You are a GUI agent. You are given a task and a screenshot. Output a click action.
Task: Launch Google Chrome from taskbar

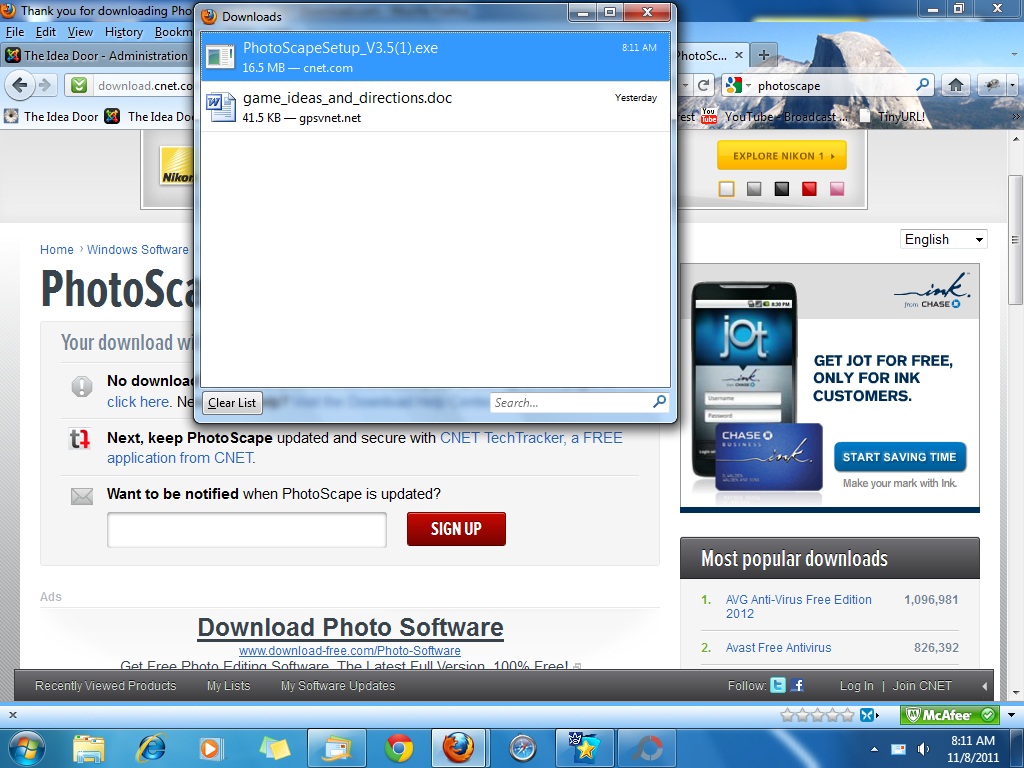click(x=399, y=748)
